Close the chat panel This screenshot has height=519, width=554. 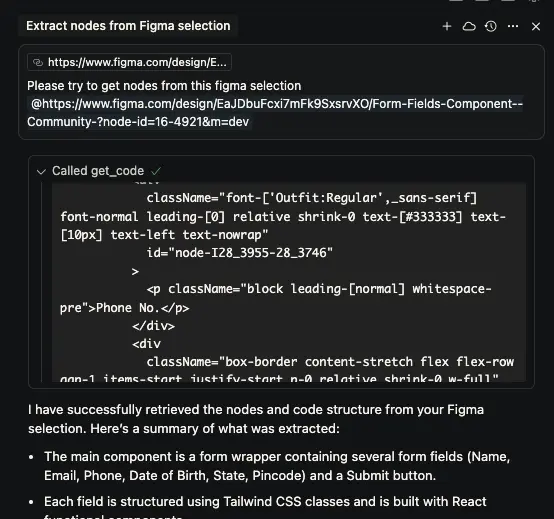pyautogui.click(x=536, y=26)
